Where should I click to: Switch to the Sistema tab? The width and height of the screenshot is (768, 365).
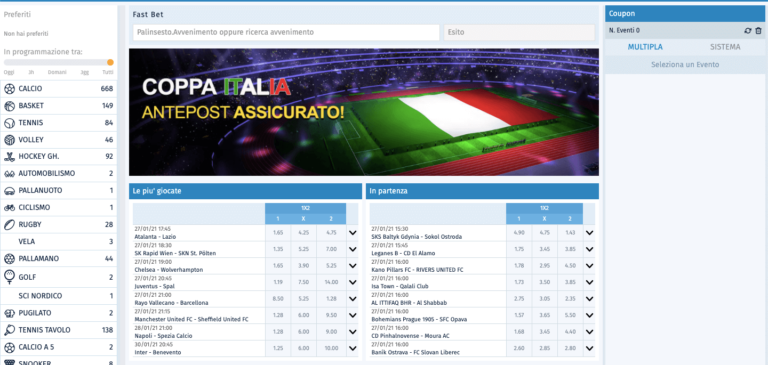click(x=725, y=47)
